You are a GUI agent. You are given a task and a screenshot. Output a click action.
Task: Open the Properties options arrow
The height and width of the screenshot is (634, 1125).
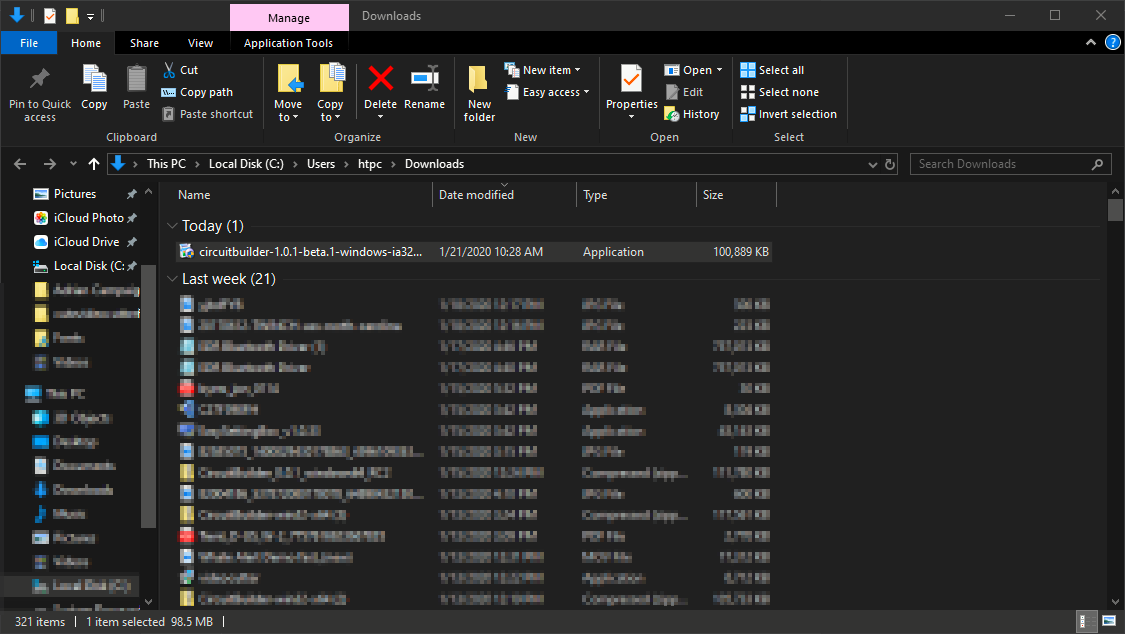click(x=631, y=117)
